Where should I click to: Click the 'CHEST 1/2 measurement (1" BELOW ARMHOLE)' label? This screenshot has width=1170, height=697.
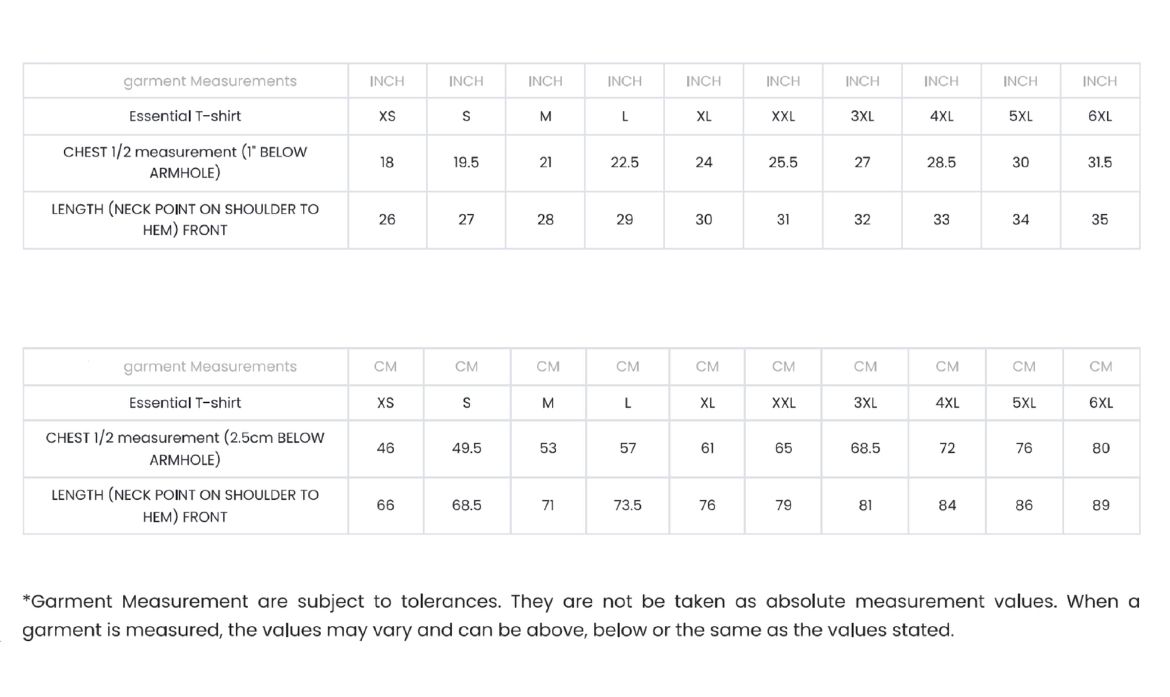185,163
